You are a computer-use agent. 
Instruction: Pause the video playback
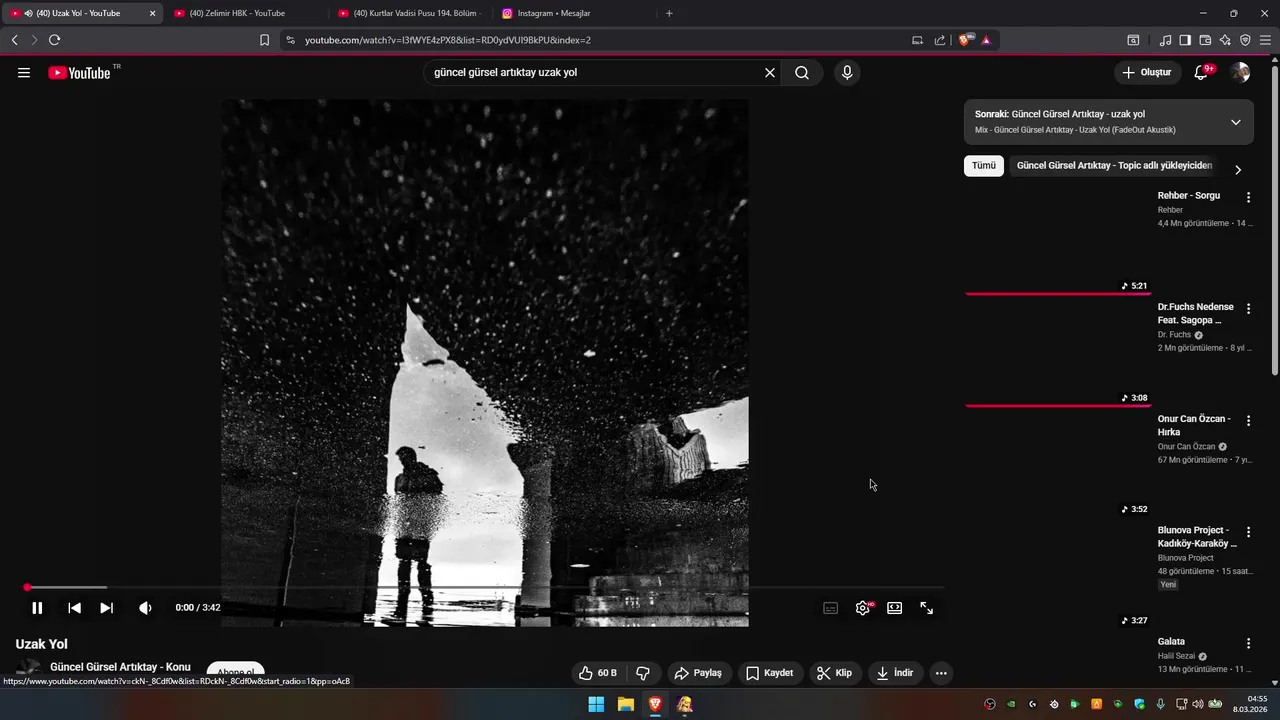point(37,608)
